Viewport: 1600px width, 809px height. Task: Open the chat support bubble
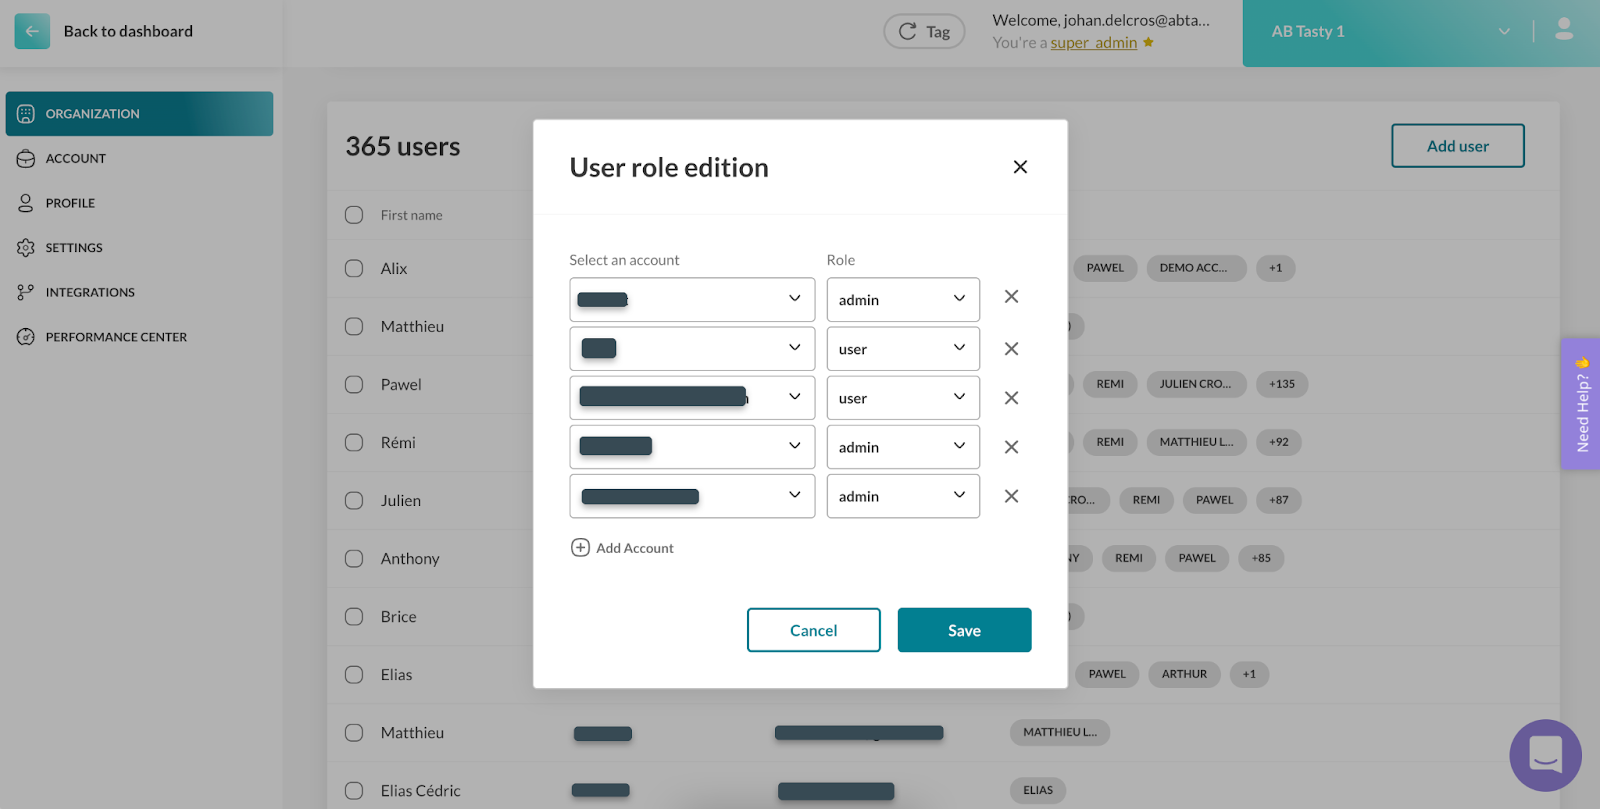1545,755
